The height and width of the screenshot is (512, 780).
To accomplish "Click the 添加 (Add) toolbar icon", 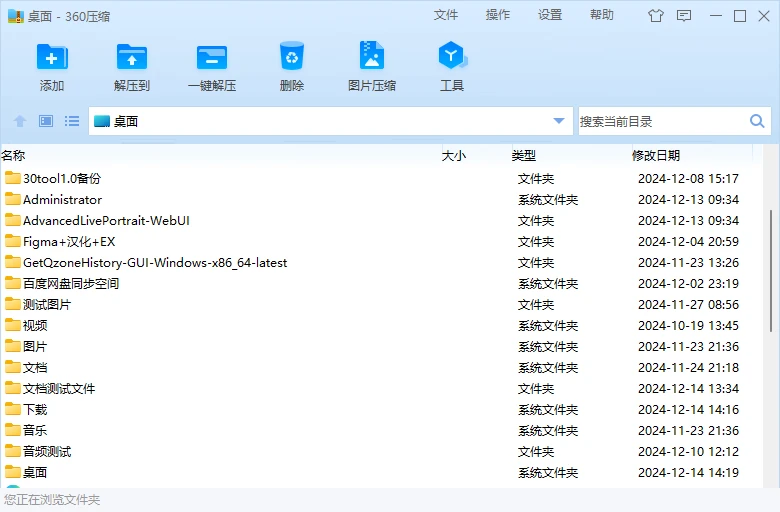I will click(52, 57).
